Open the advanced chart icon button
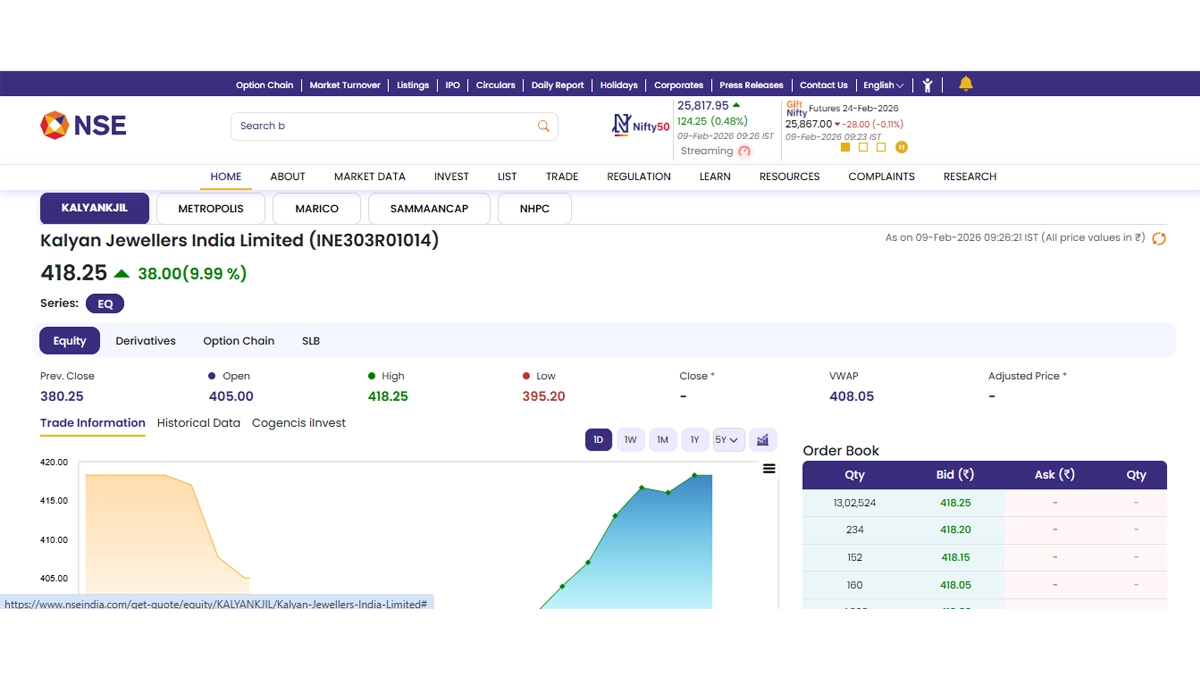The width and height of the screenshot is (1200, 675). coord(763,440)
